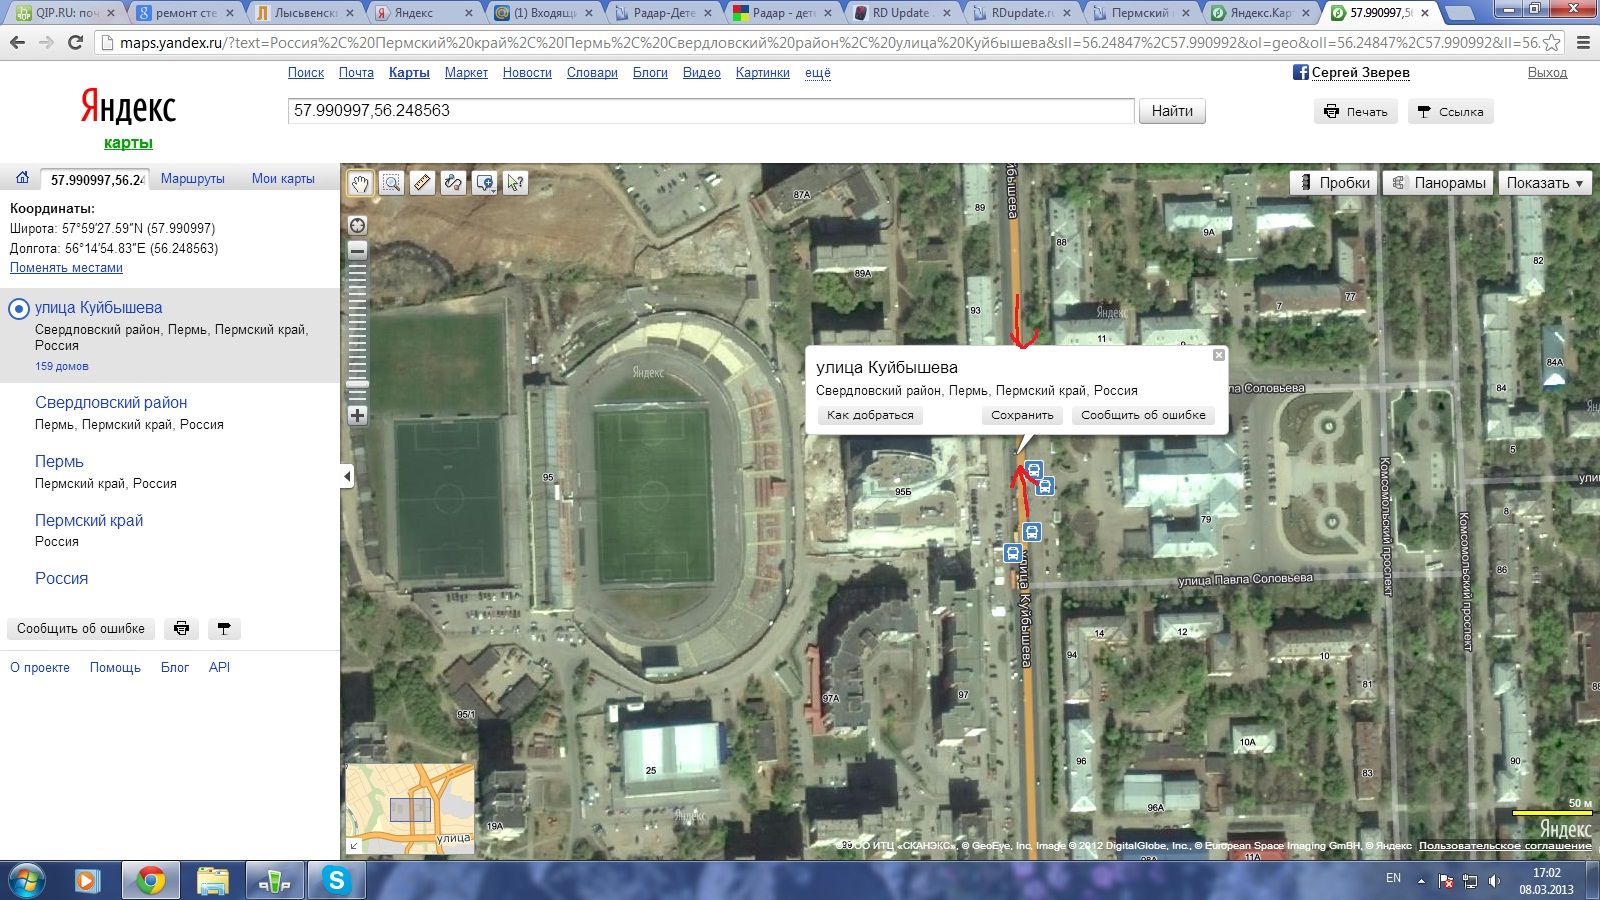Collapse the minimap corner arrow
Image resolution: width=1600 pixels, height=900 pixels.
[x=353, y=846]
